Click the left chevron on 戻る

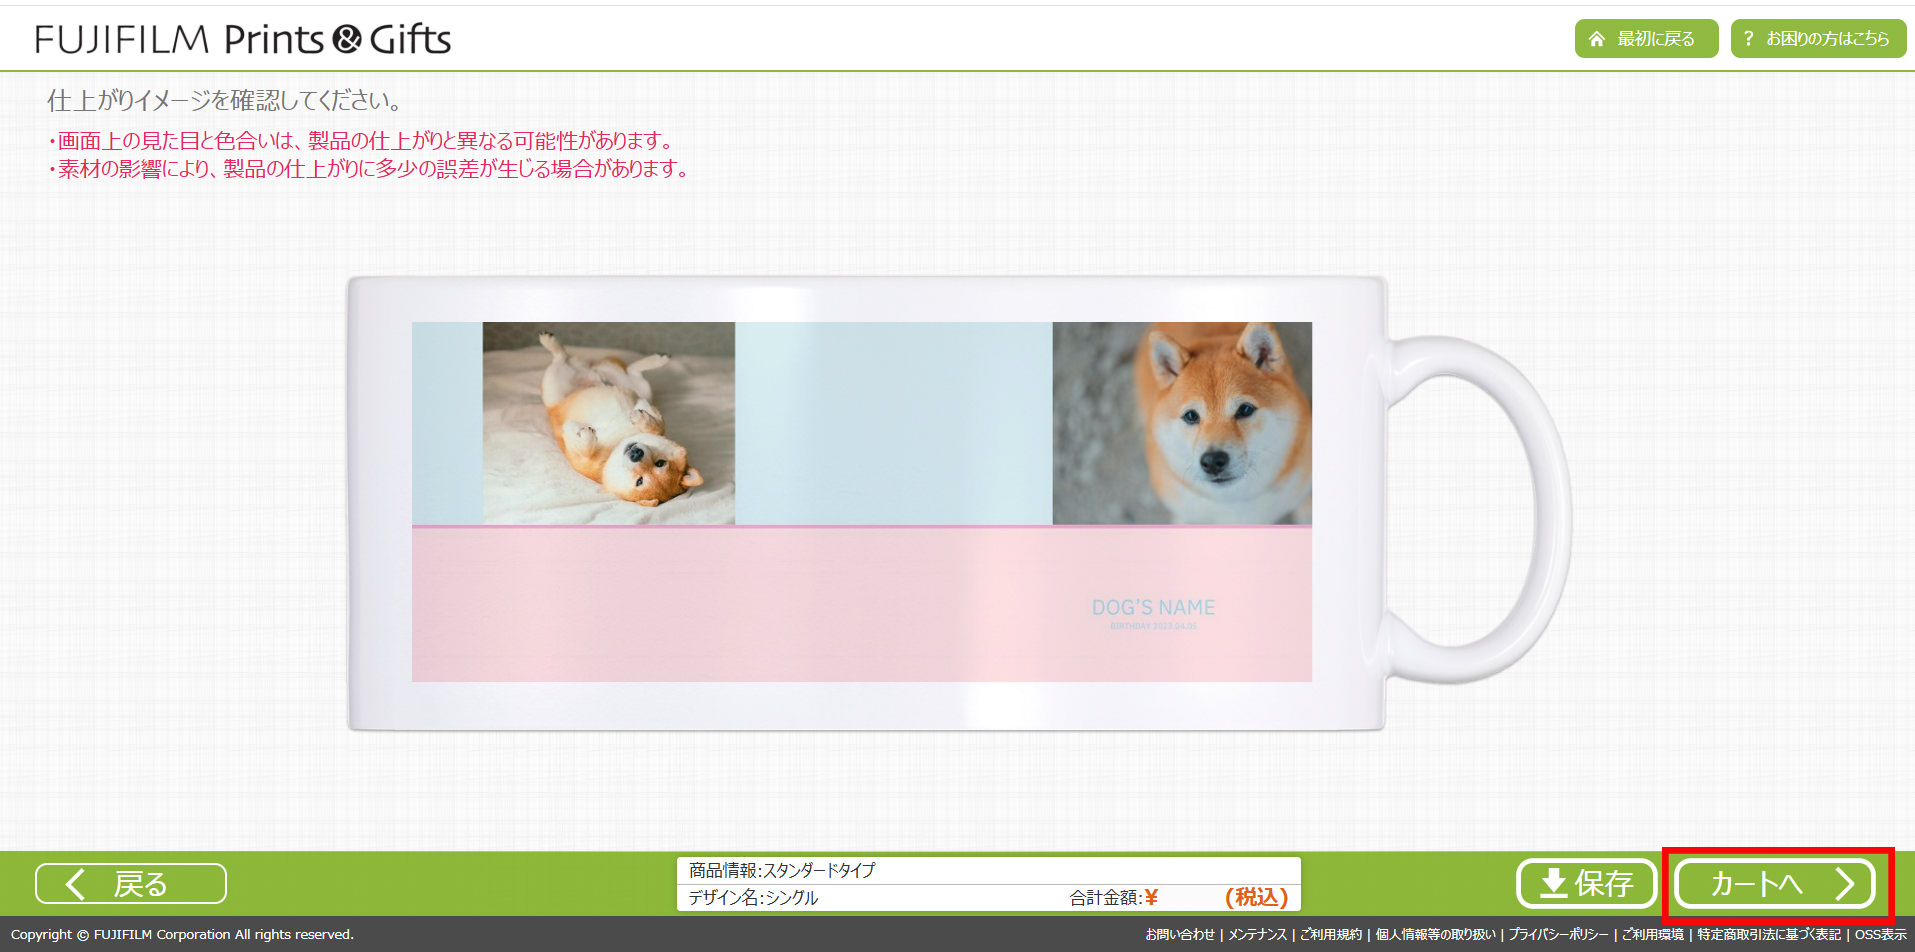point(75,884)
